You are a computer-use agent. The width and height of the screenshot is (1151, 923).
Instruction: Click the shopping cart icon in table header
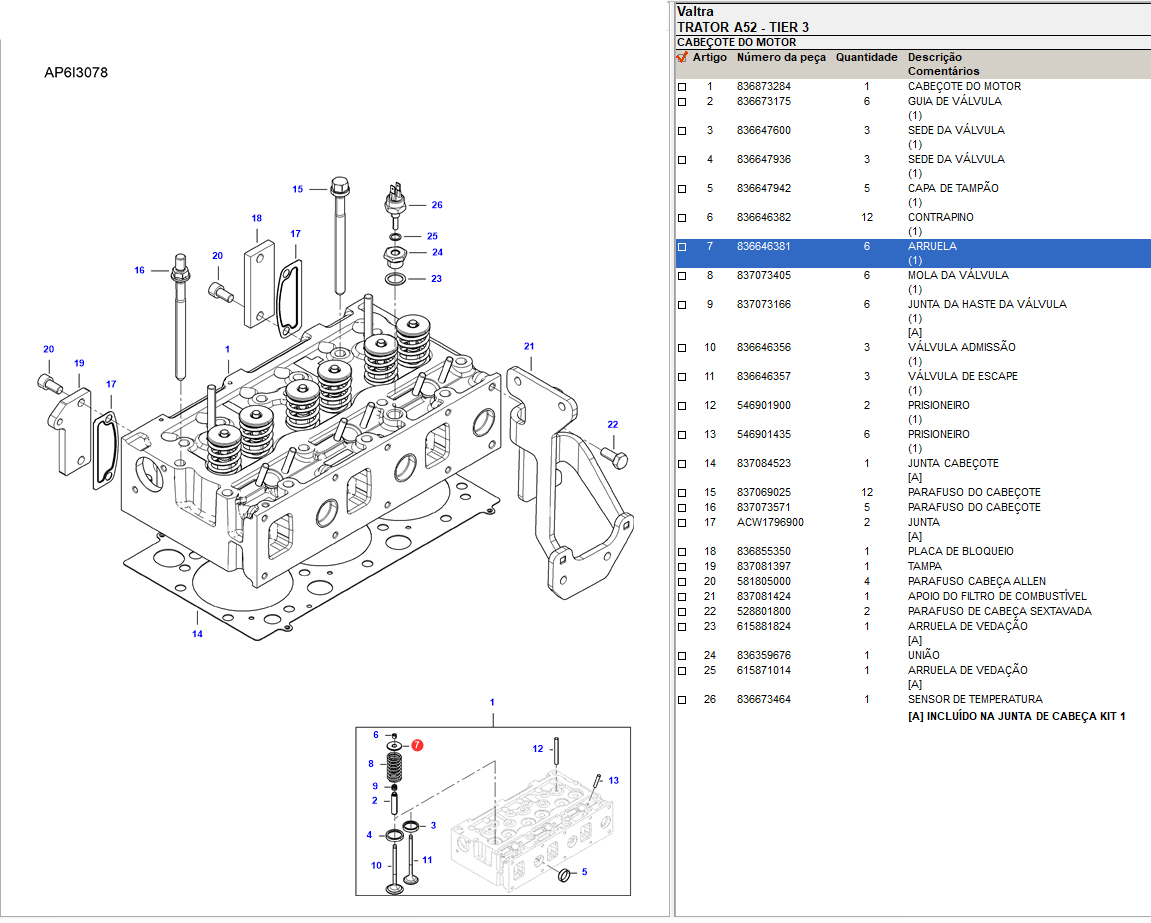click(x=682, y=58)
